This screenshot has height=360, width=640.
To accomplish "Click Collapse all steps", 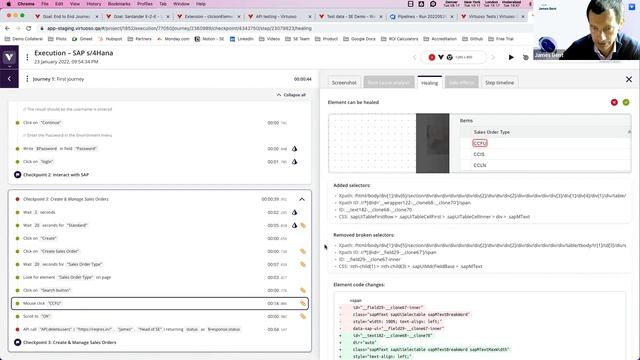I will coord(291,95).
